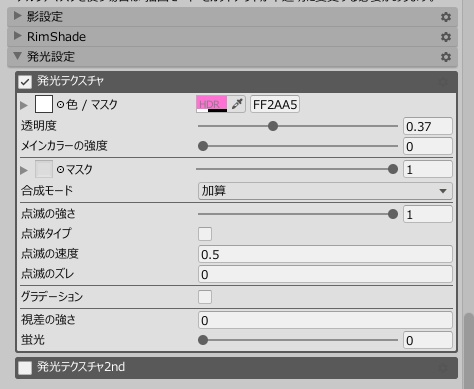
Task: Open the pink HDR emission color swatch
Action: coord(212,104)
